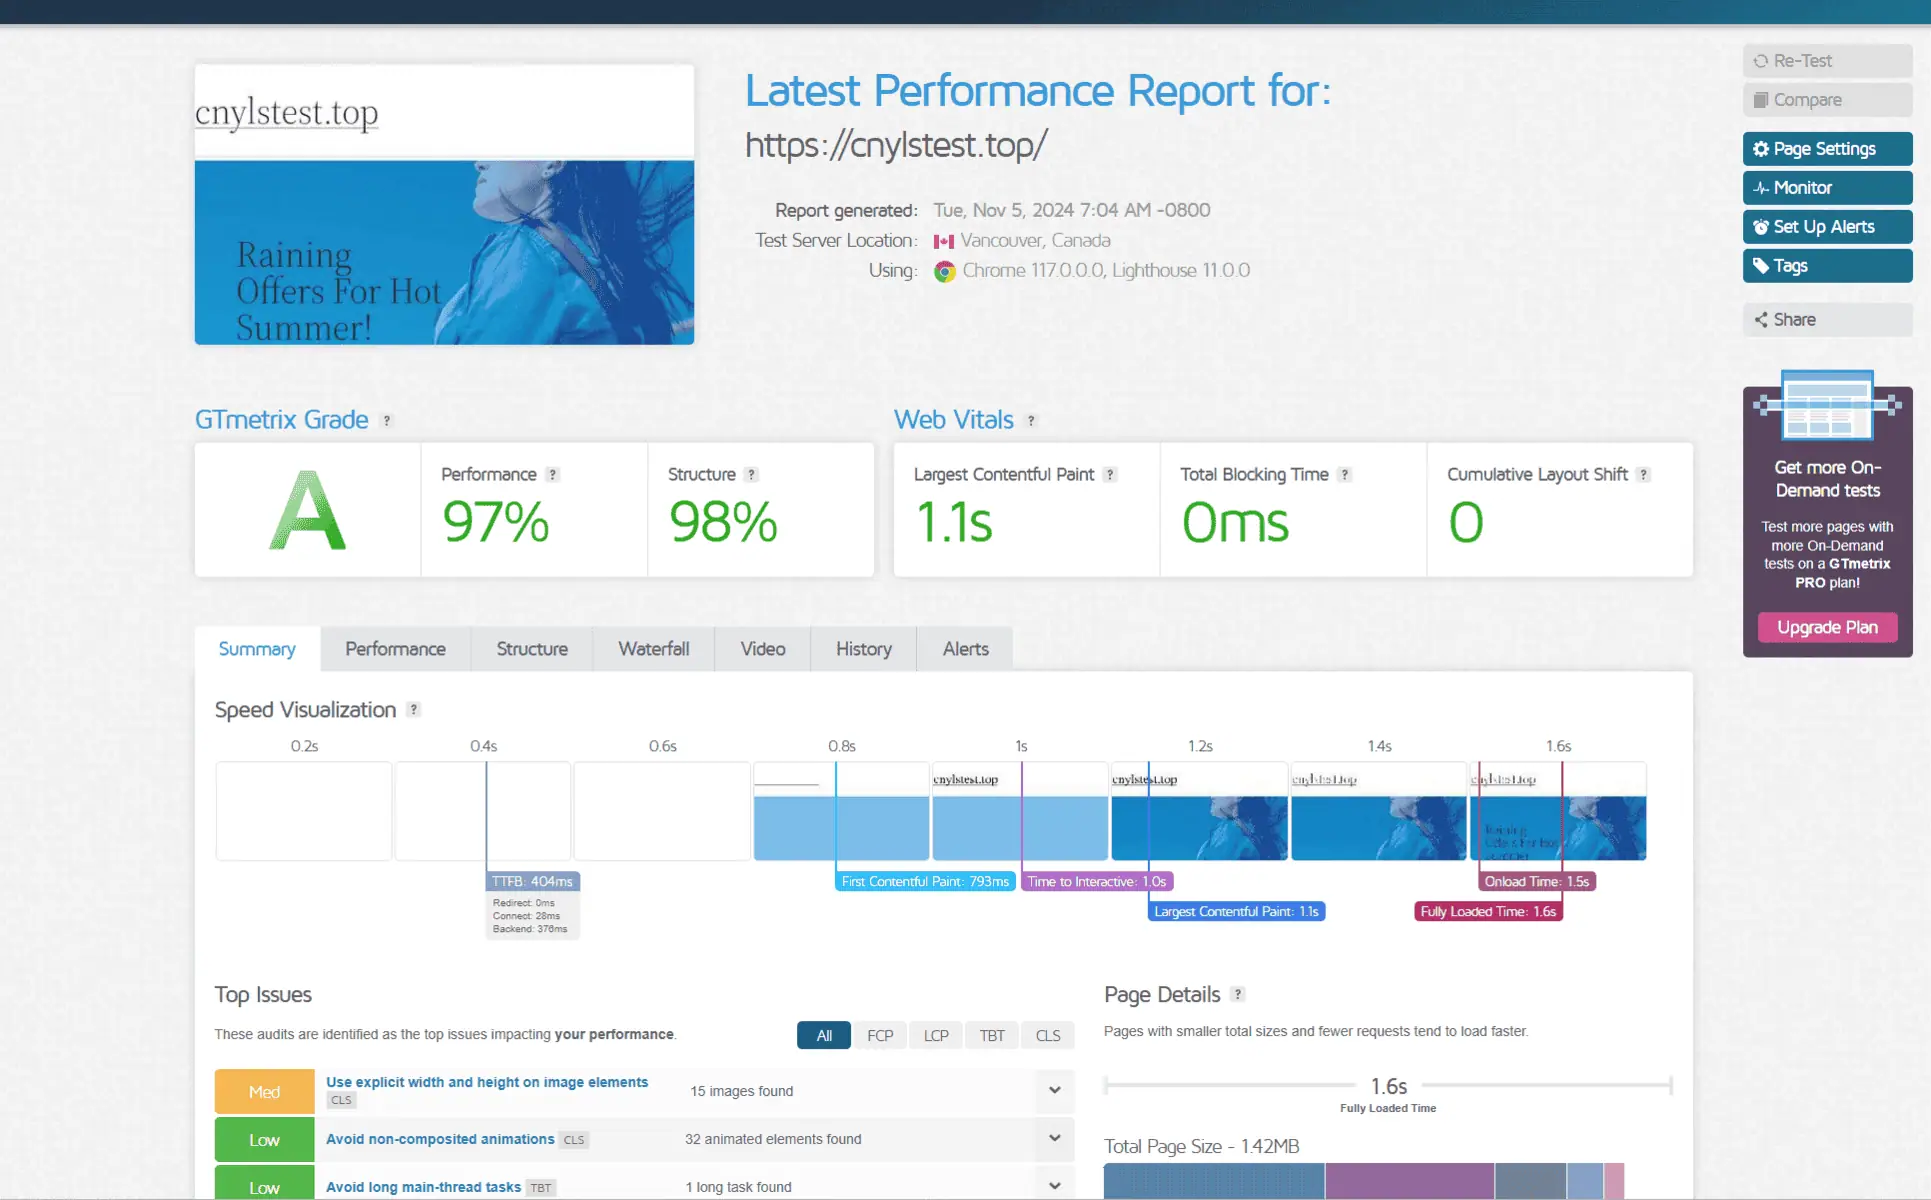Open Total Blocking Time help icon

(1345, 475)
